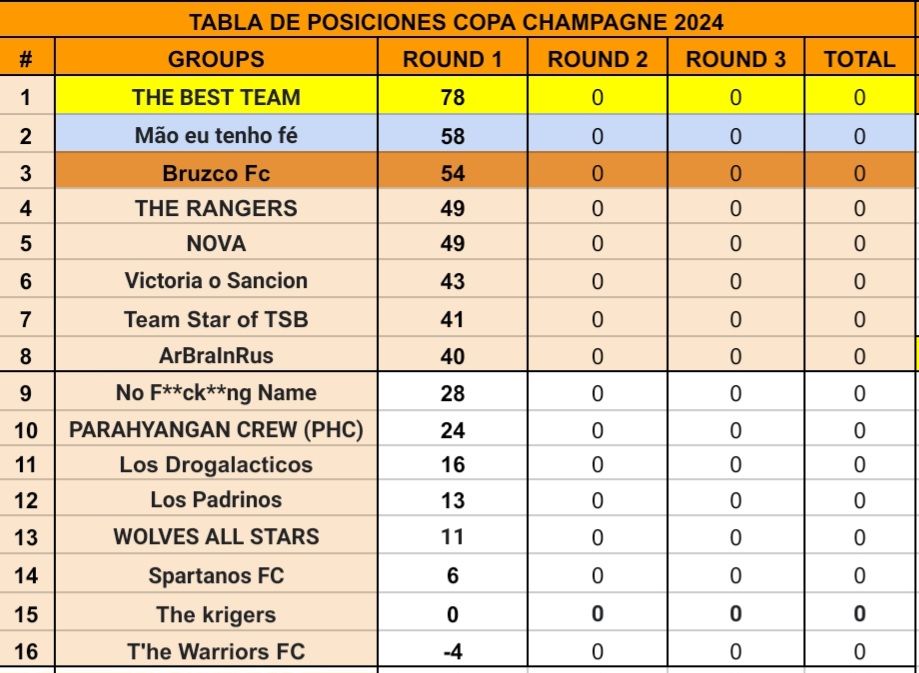Click THE BEST TEAM yellow cell
Screen dimensions: 919x673
pos(216,96)
